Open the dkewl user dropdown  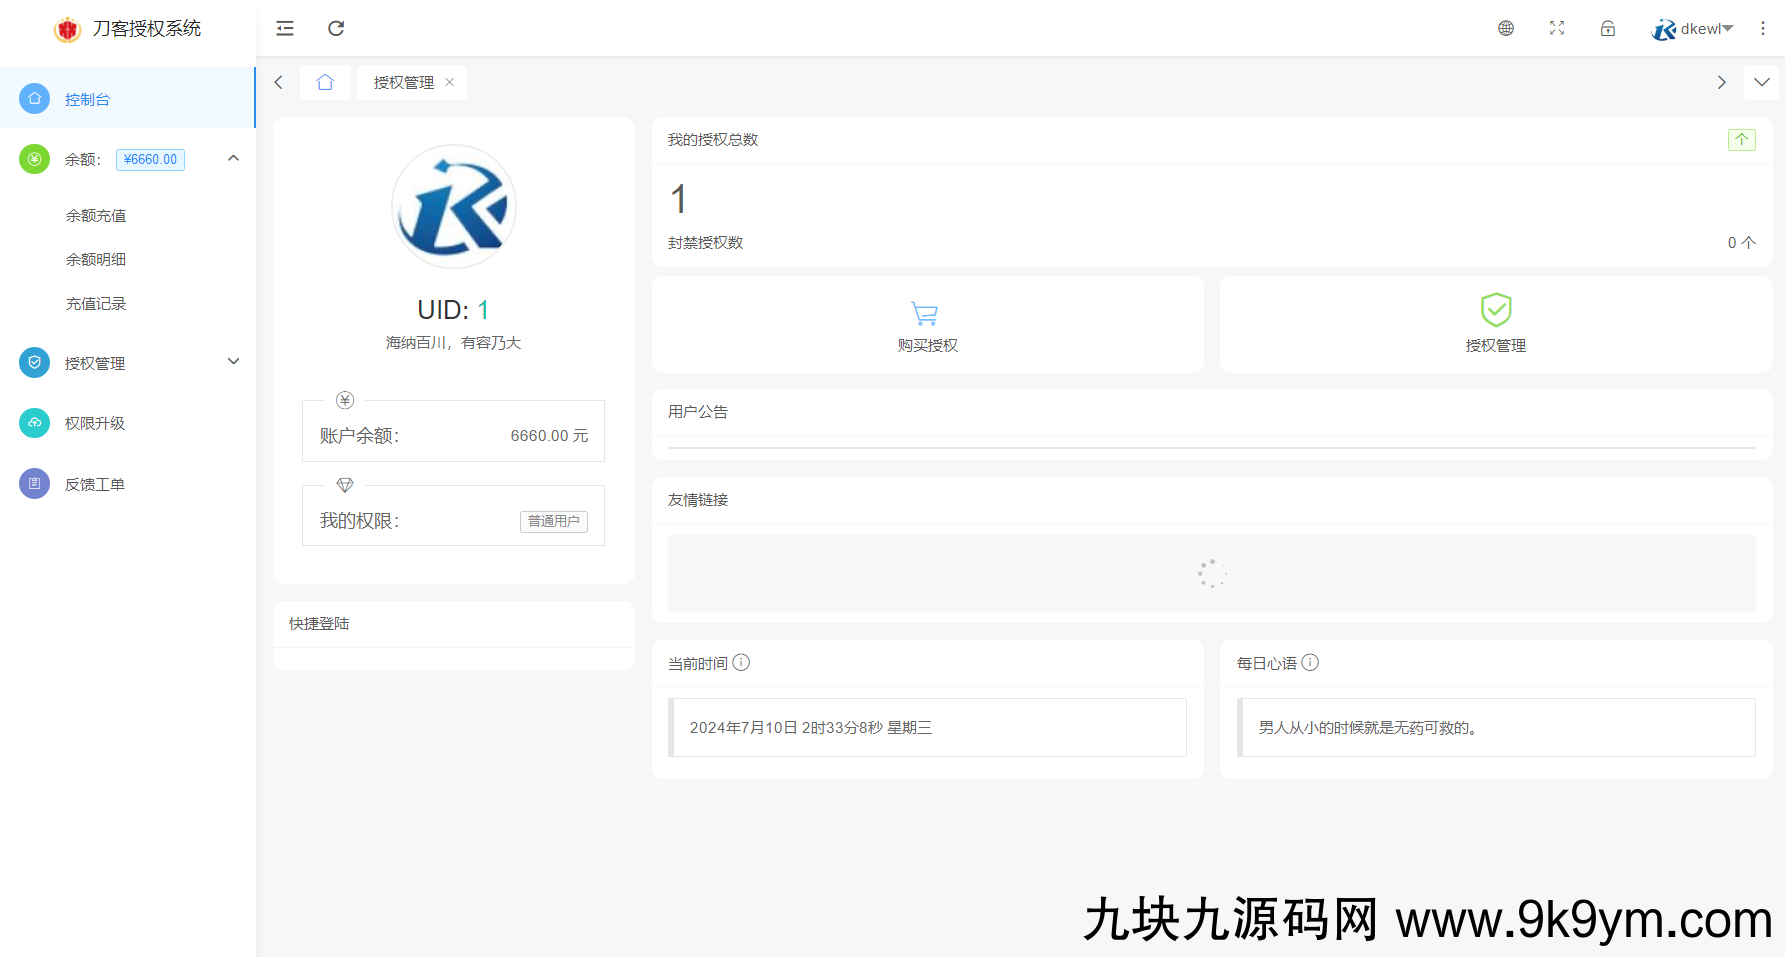tap(1693, 29)
